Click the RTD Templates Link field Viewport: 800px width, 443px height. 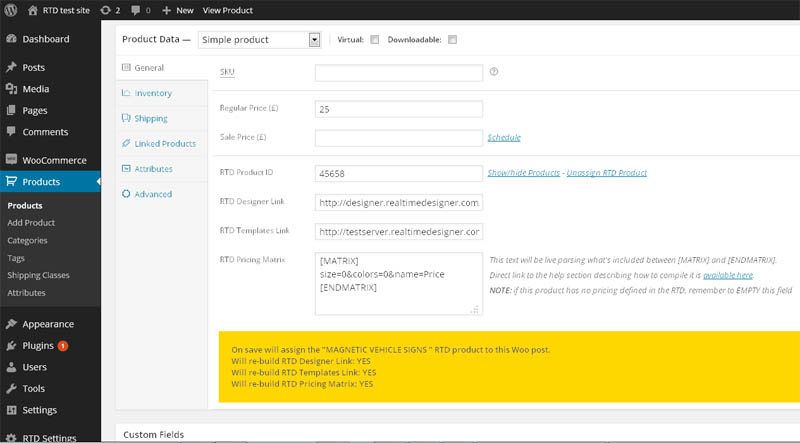398,232
